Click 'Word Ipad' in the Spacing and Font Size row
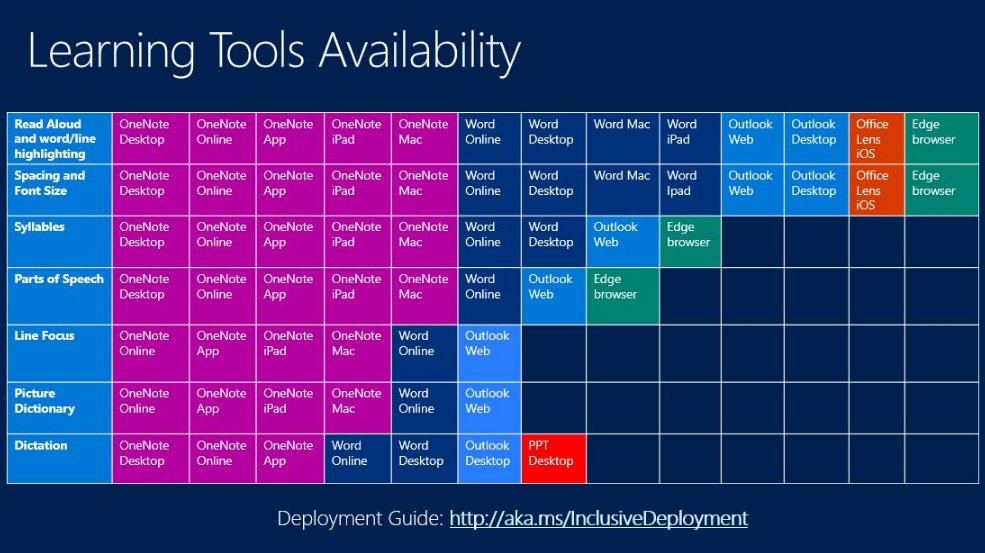This screenshot has height=553, width=985. (690, 190)
